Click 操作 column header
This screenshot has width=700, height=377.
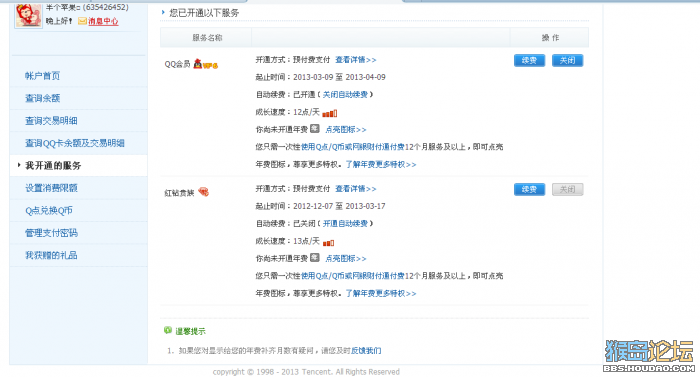(550, 38)
